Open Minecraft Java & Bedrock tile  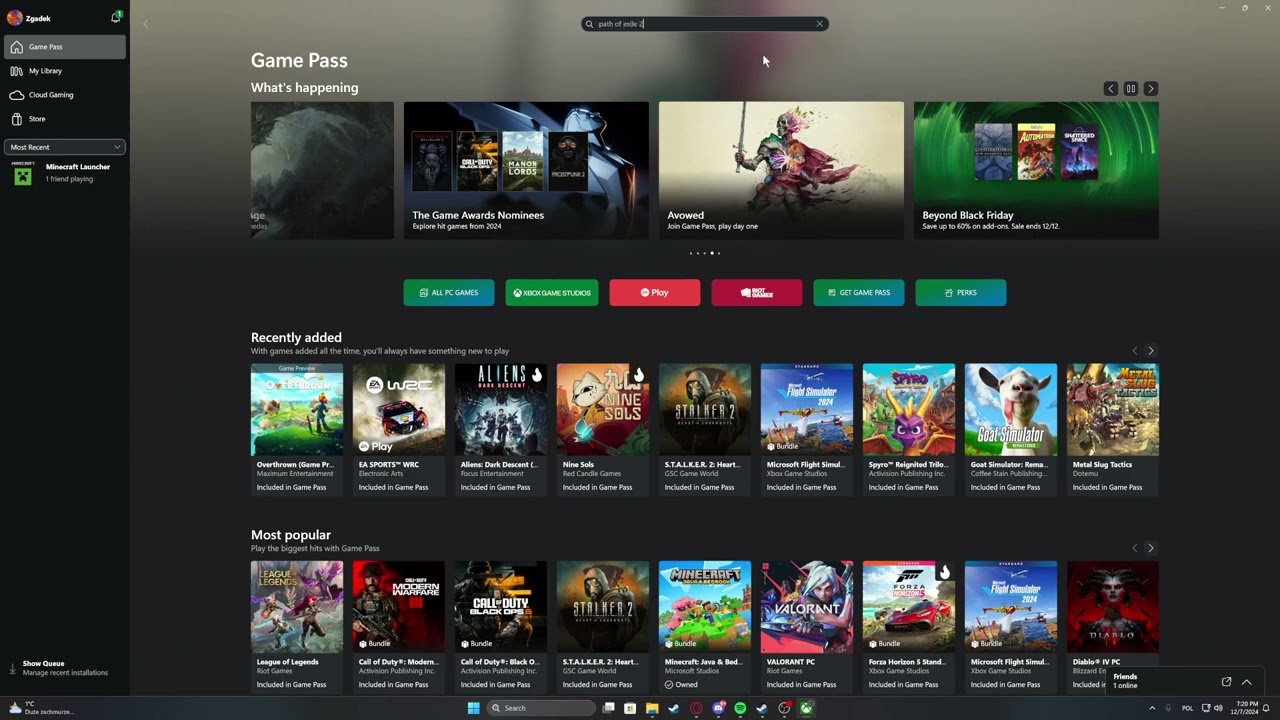(705, 626)
